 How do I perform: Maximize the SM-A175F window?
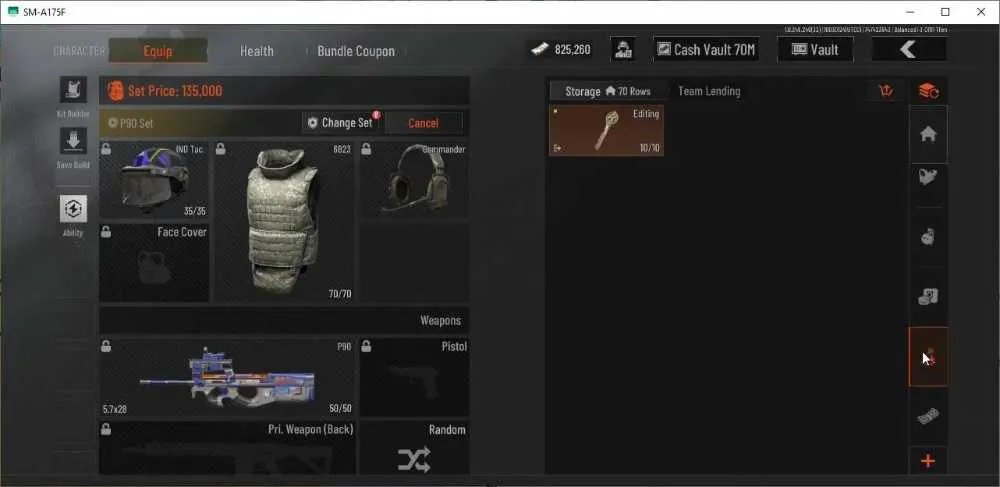coord(945,11)
